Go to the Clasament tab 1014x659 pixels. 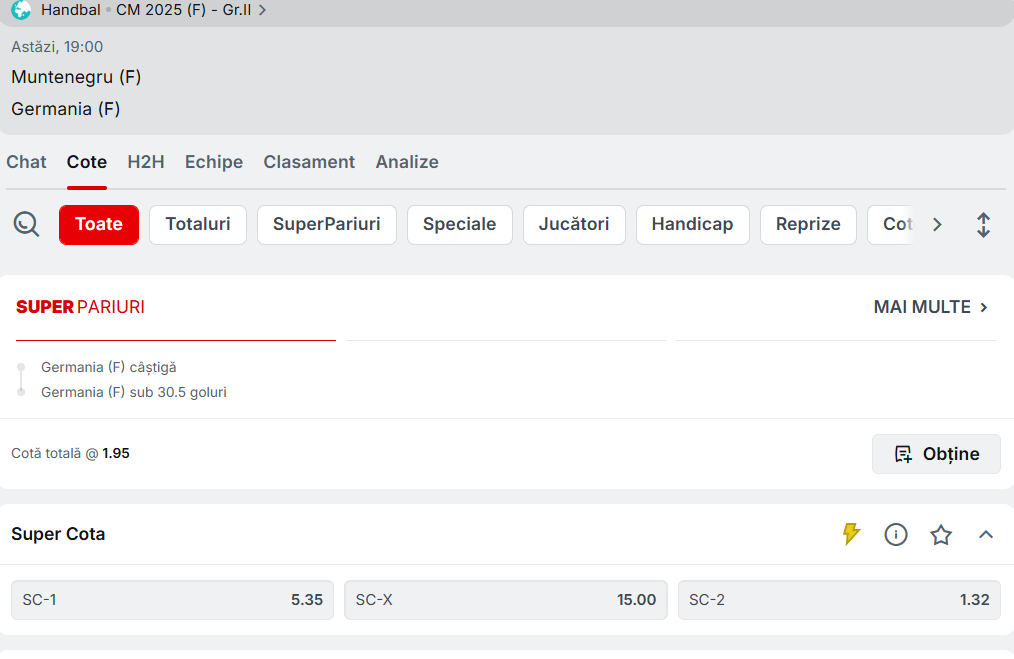pos(309,162)
